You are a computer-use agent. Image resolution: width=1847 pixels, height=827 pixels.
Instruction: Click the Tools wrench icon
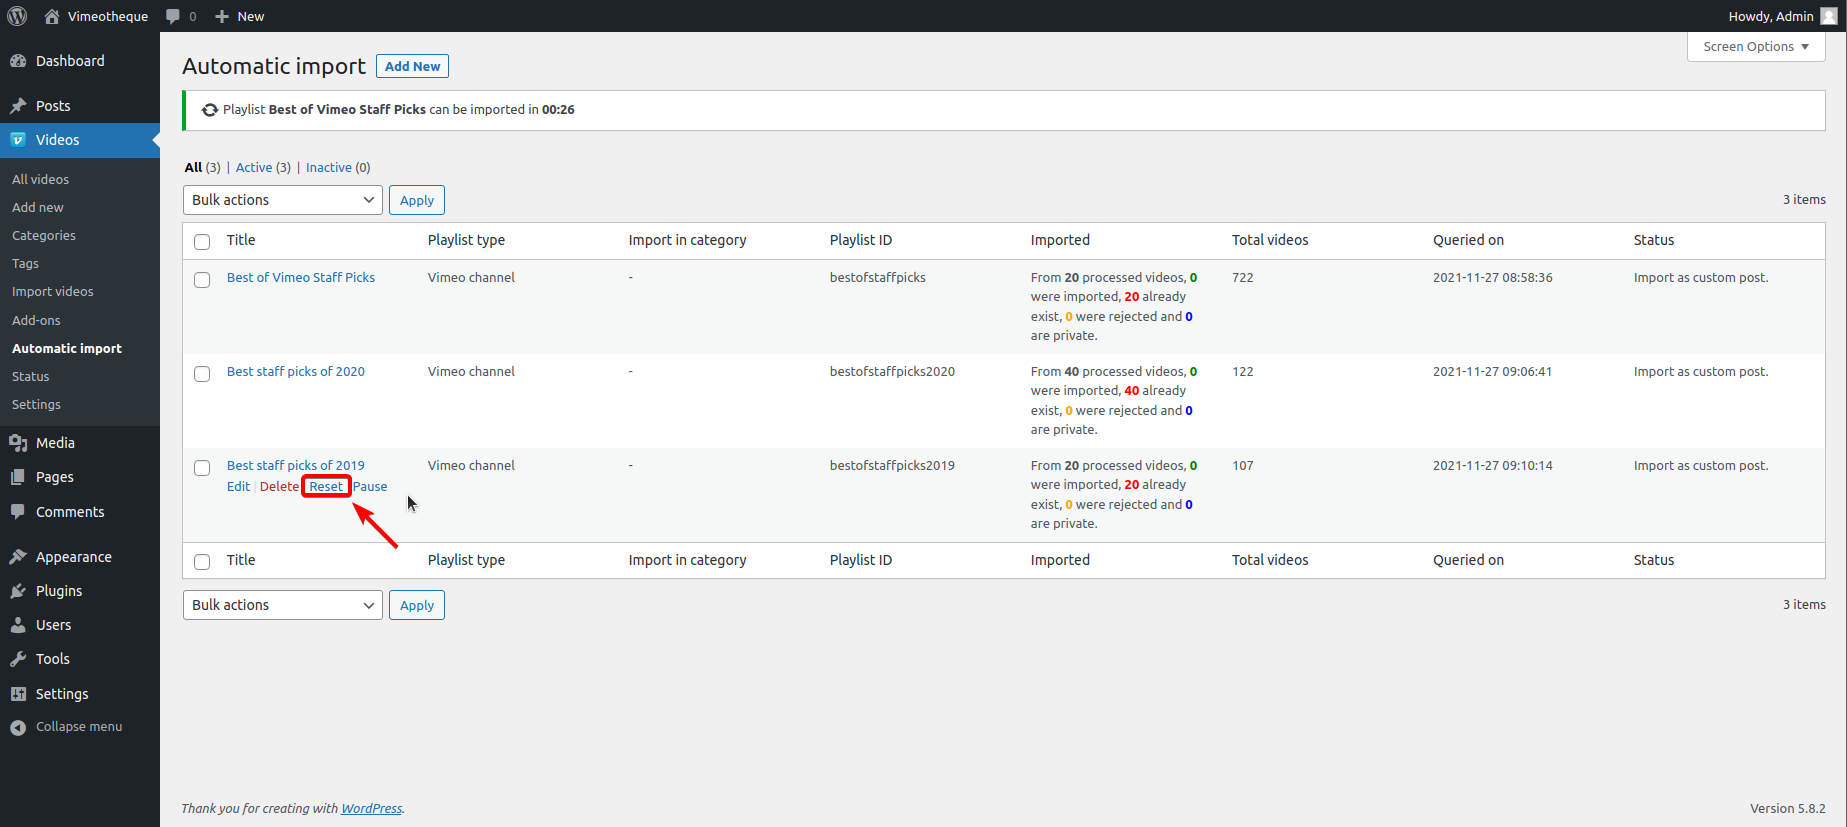(18, 659)
